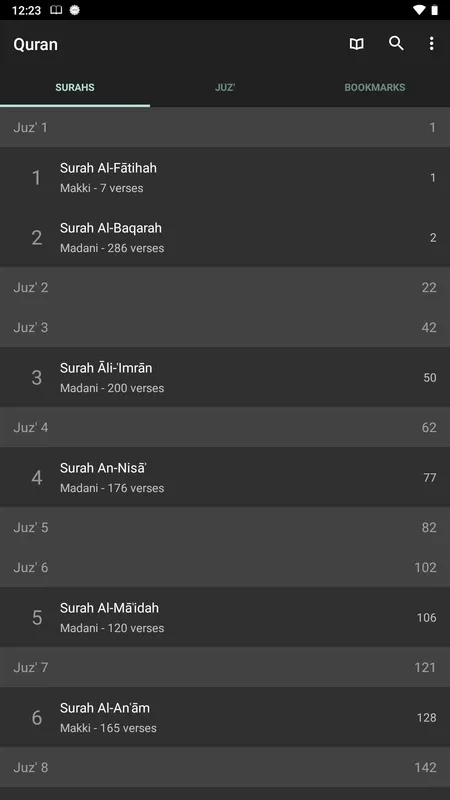
Task: Switch to the Bookmarks tab
Action: pyautogui.click(x=375, y=87)
